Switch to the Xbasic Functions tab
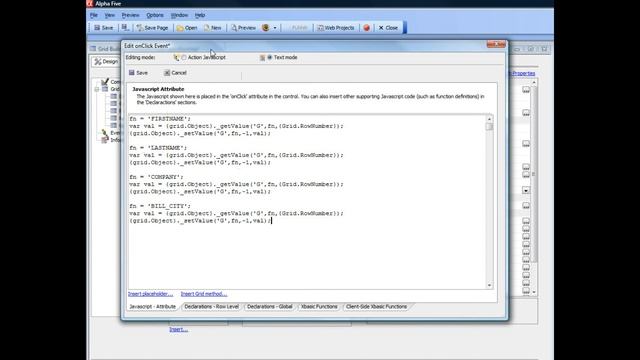Viewport: 640px width, 360px height. [319, 307]
